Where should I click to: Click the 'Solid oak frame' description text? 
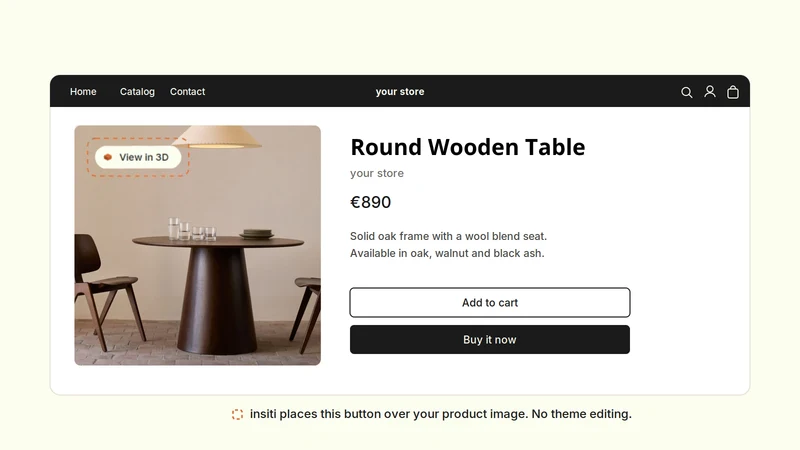point(448,245)
